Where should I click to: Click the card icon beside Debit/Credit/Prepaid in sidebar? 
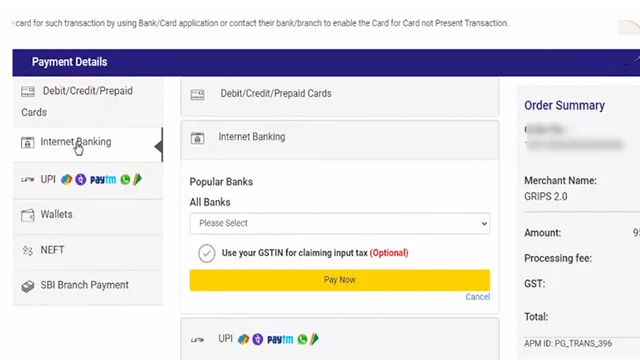[28, 91]
